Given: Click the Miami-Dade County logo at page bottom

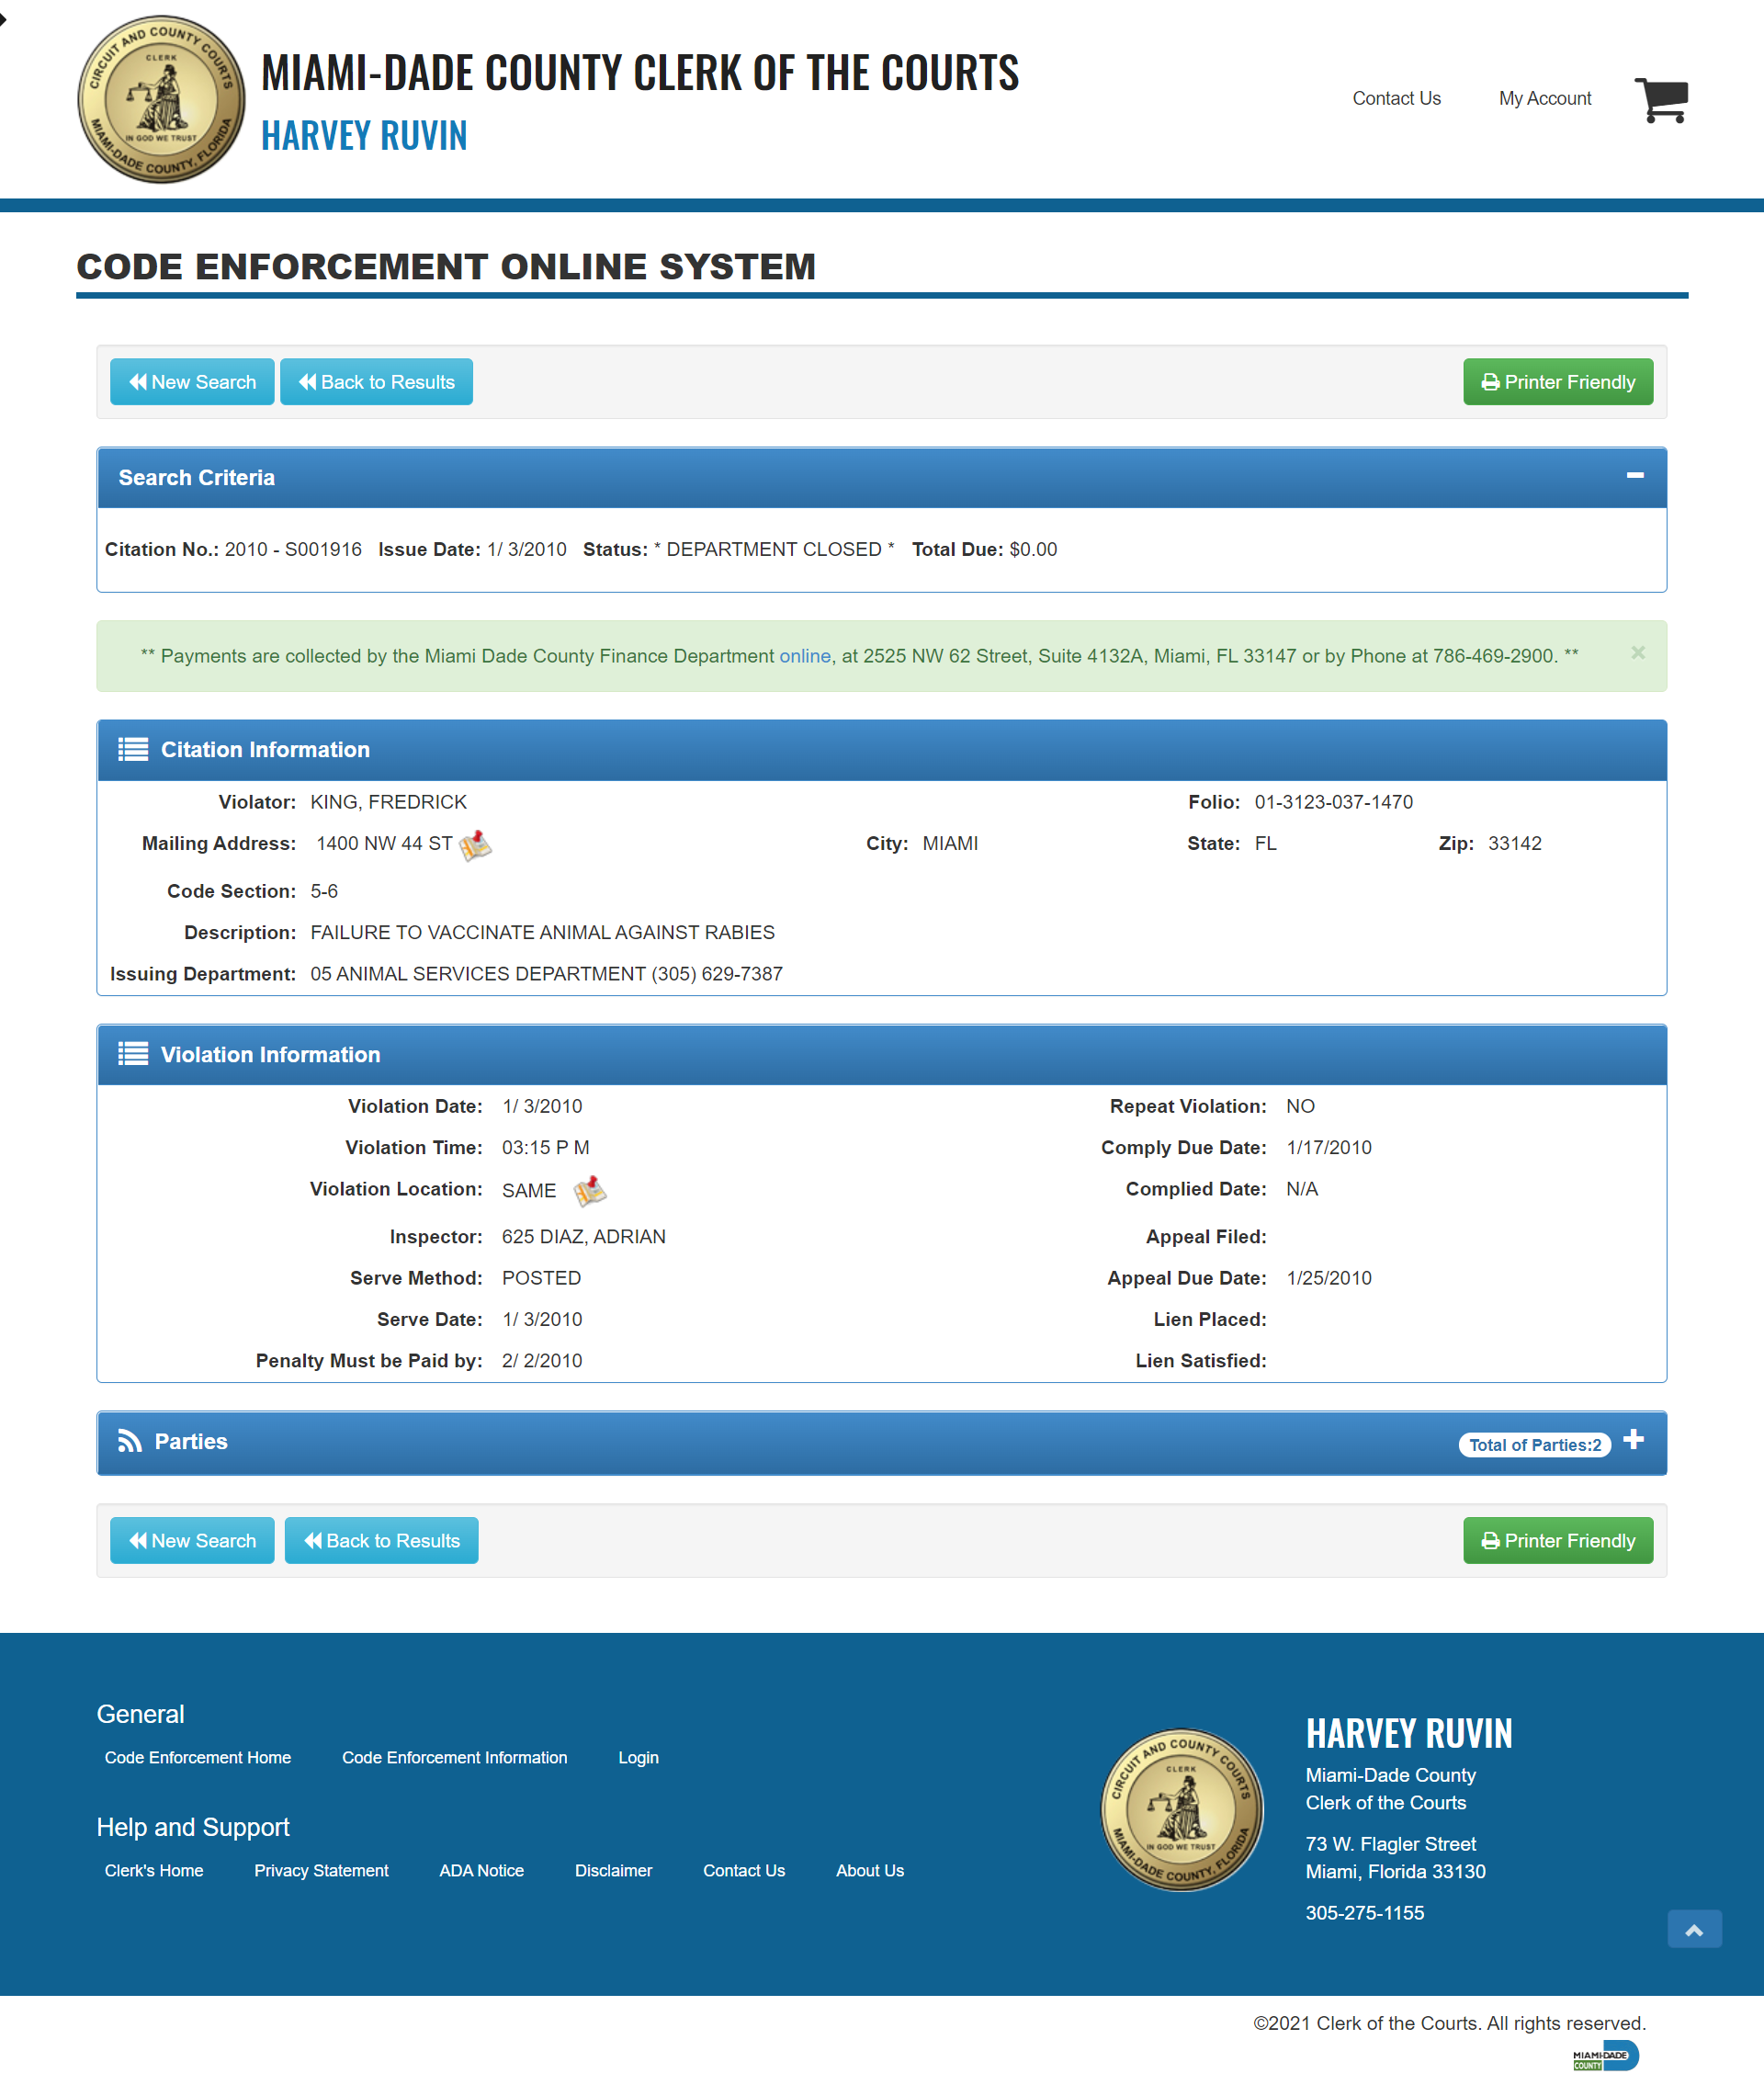Looking at the screenshot, I should pos(1605,2056).
